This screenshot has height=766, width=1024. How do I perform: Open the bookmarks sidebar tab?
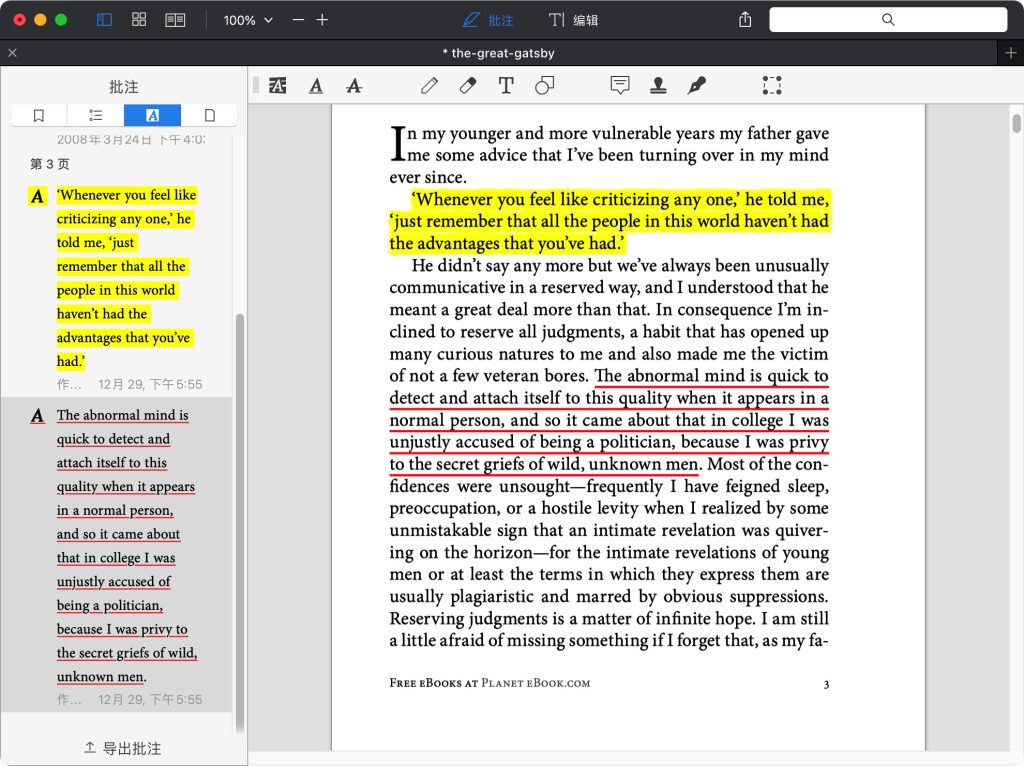39,116
